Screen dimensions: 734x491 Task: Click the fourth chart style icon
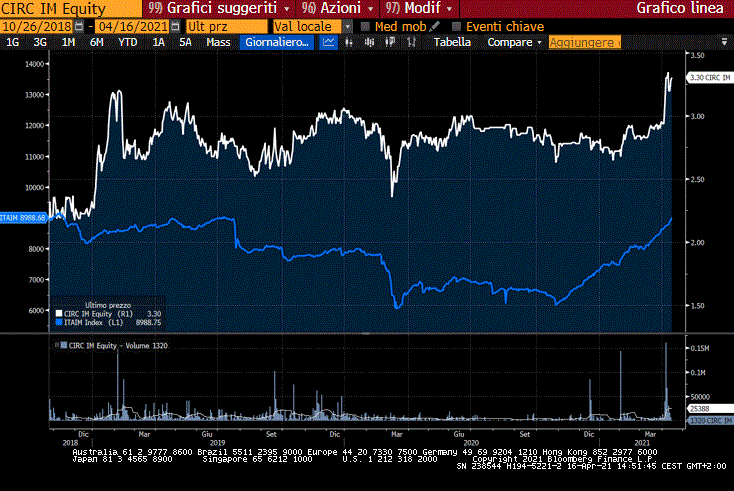[x=390, y=42]
